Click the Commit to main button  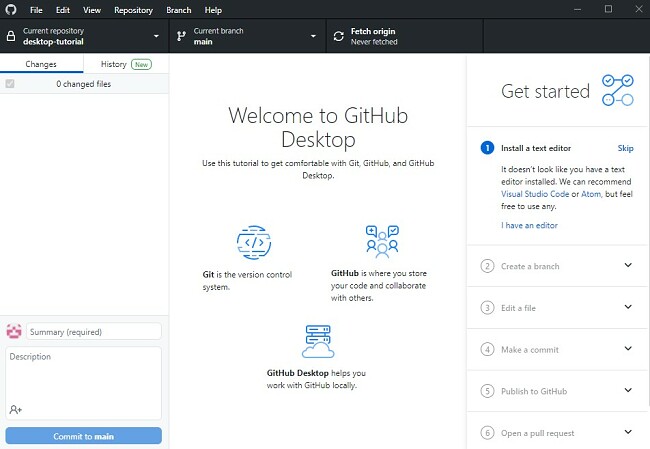(x=83, y=436)
